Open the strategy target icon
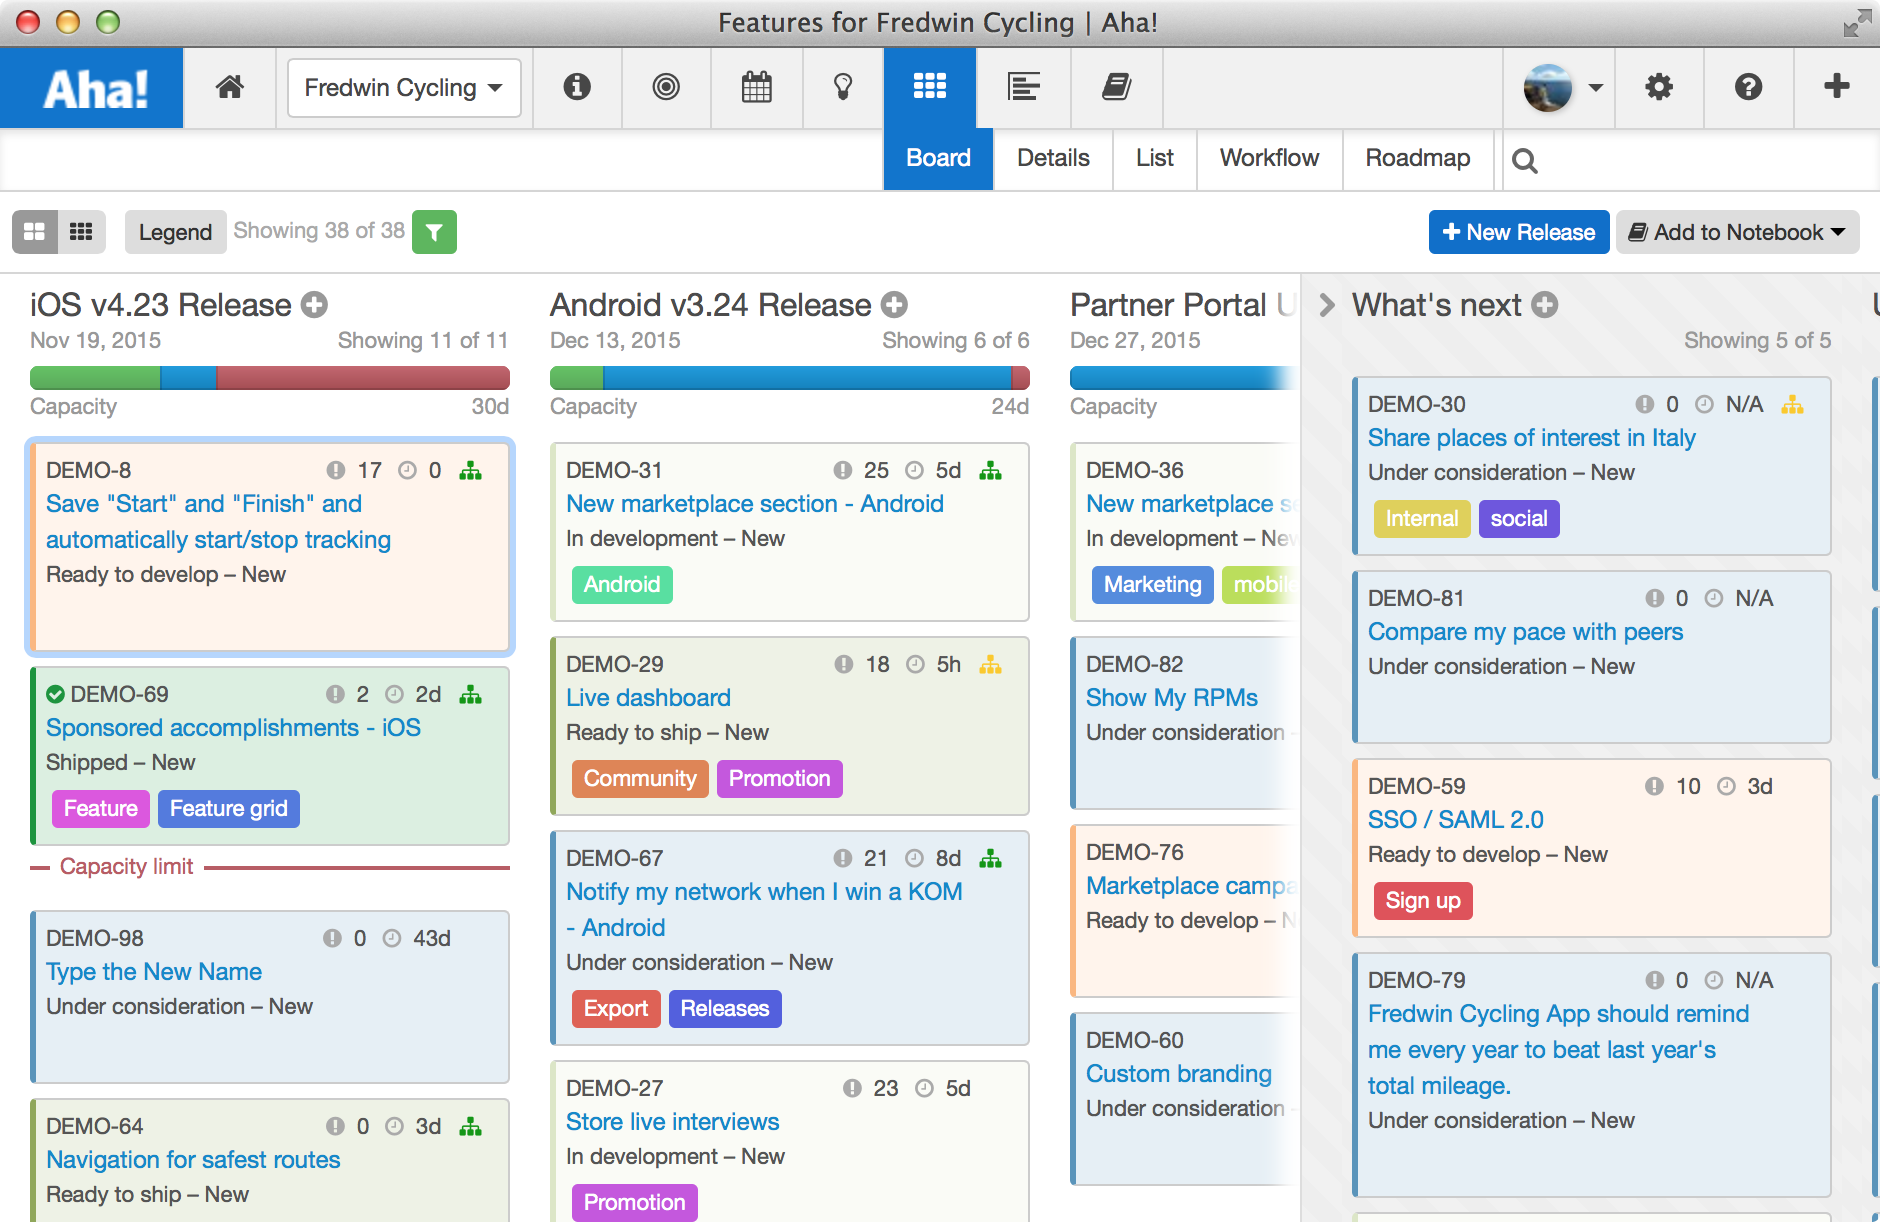The width and height of the screenshot is (1880, 1222). (666, 87)
